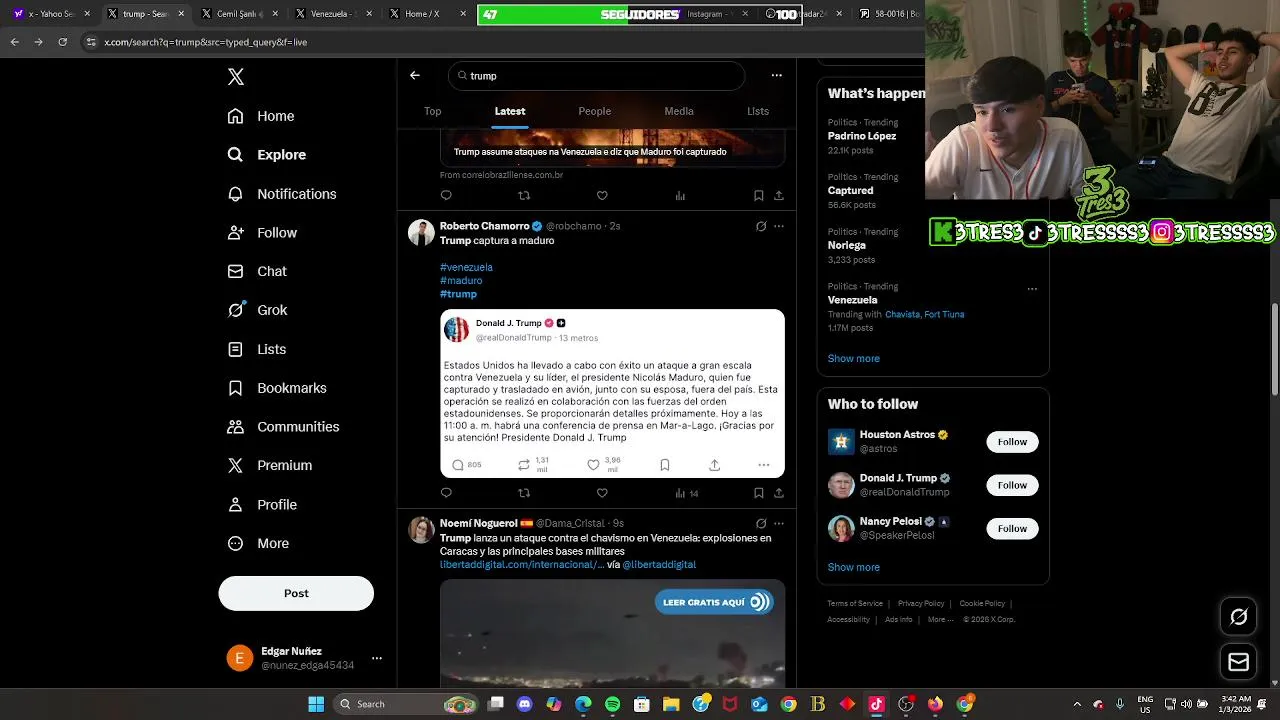The width and height of the screenshot is (1280, 720).
Task: Follow Houston Astros
Action: pyautogui.click(x=1012, y=442)
